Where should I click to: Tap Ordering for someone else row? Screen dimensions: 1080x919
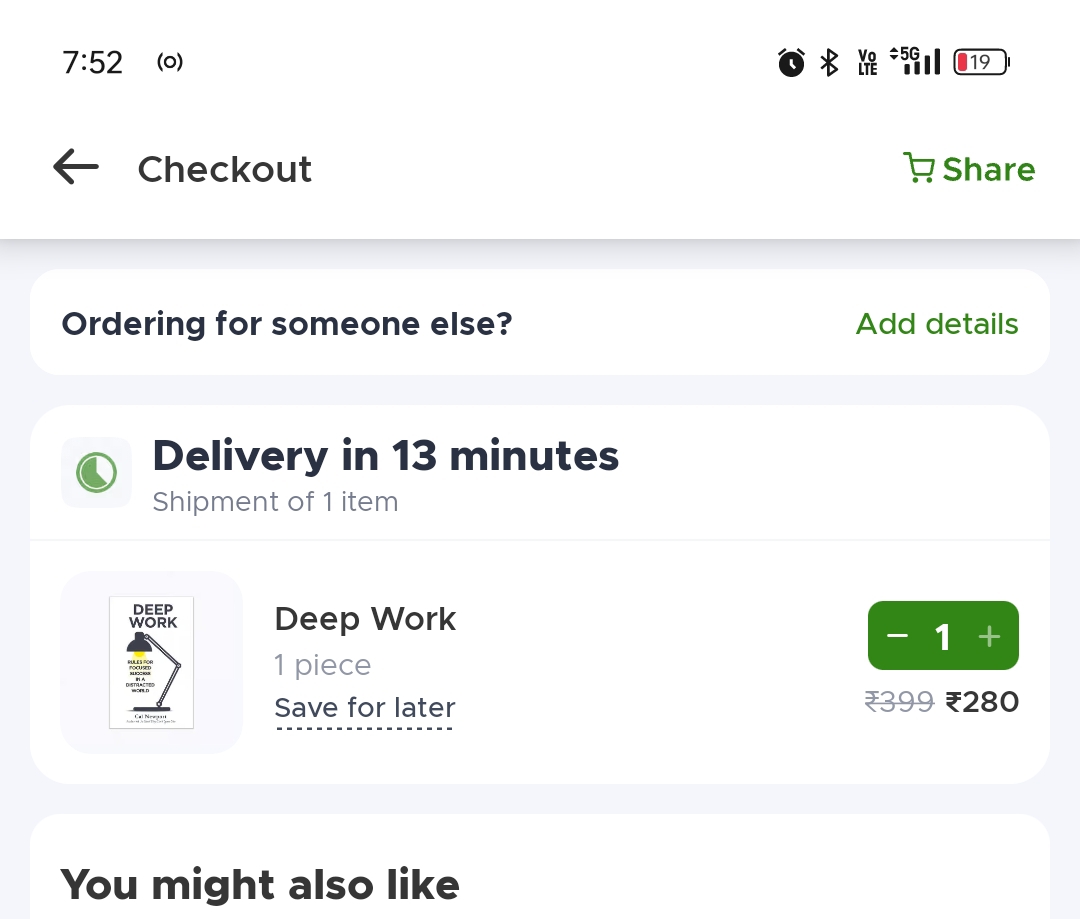point(287,324)
